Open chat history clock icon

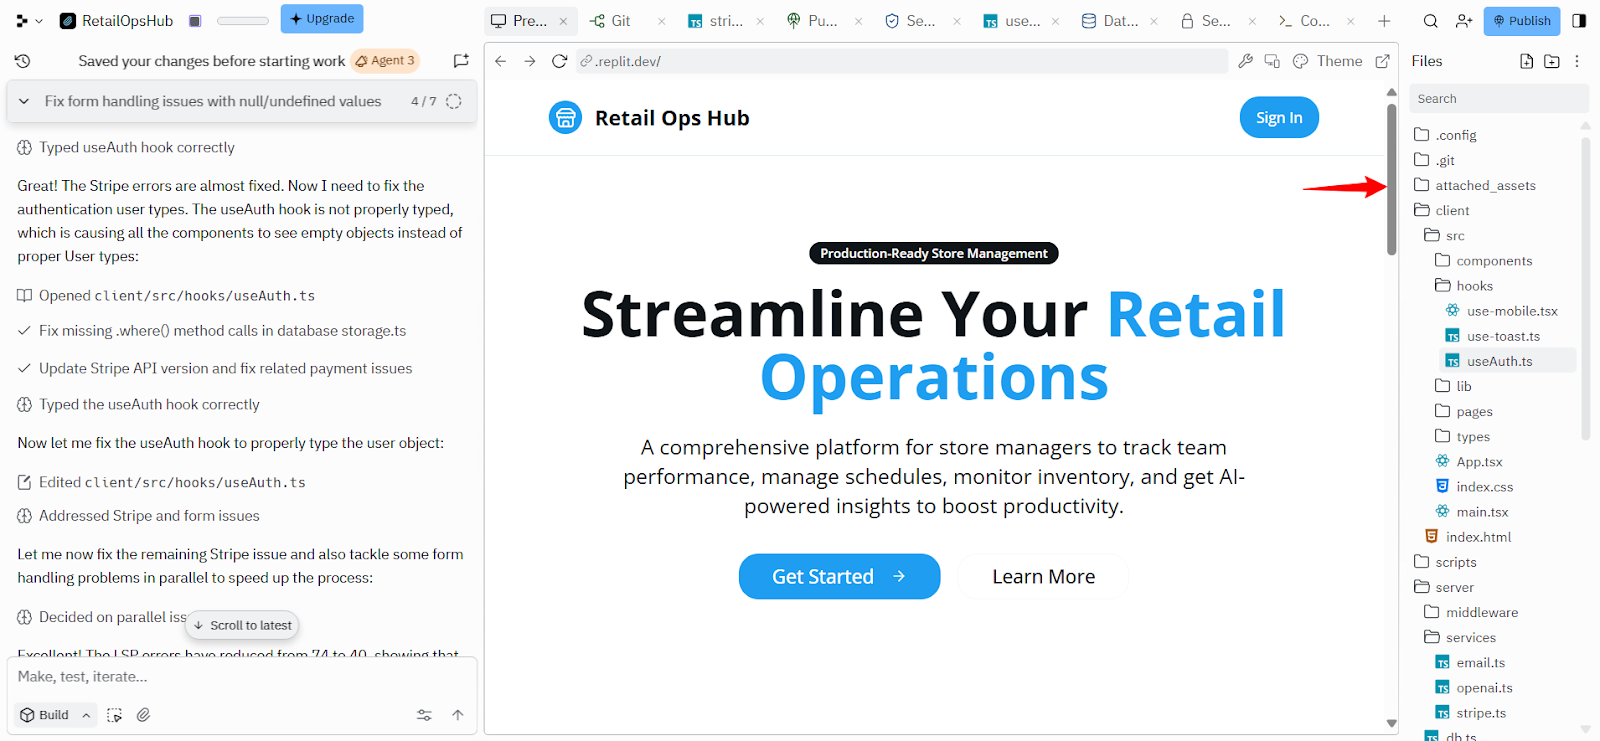pos(22,61)
